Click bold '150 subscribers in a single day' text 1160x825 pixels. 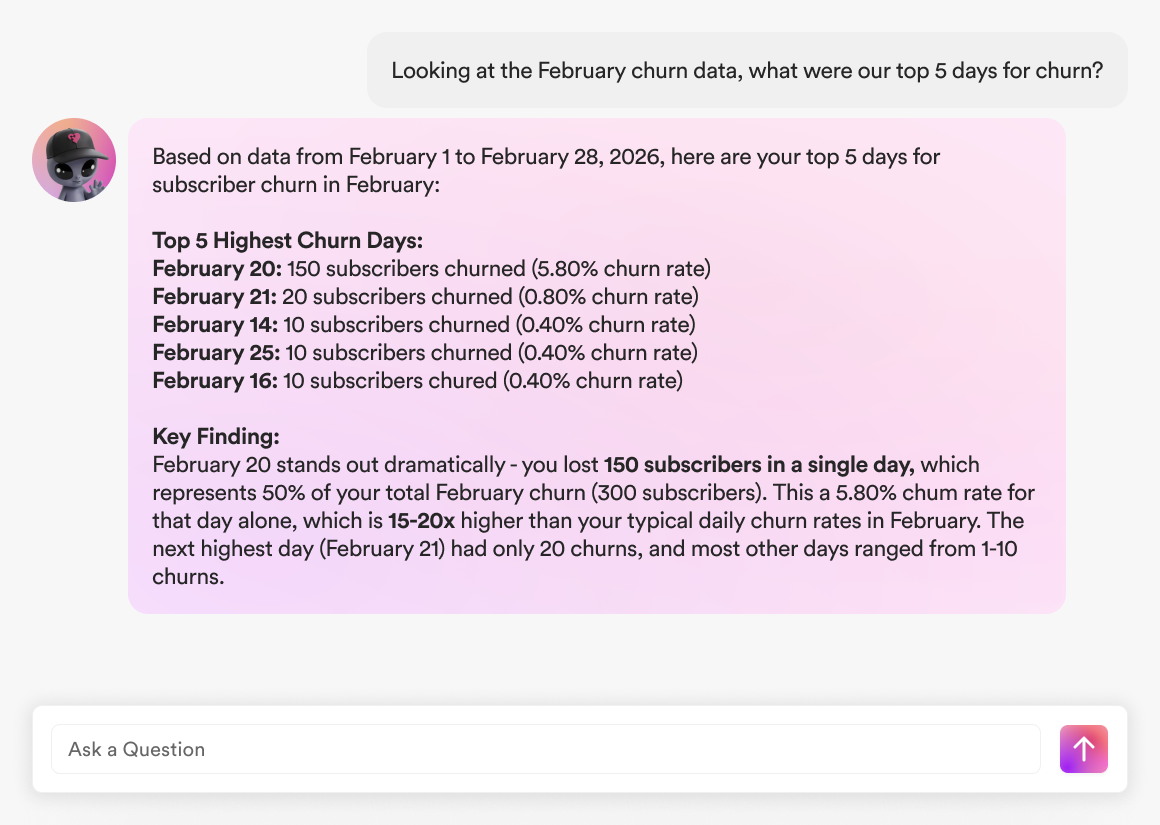(759, 465)
